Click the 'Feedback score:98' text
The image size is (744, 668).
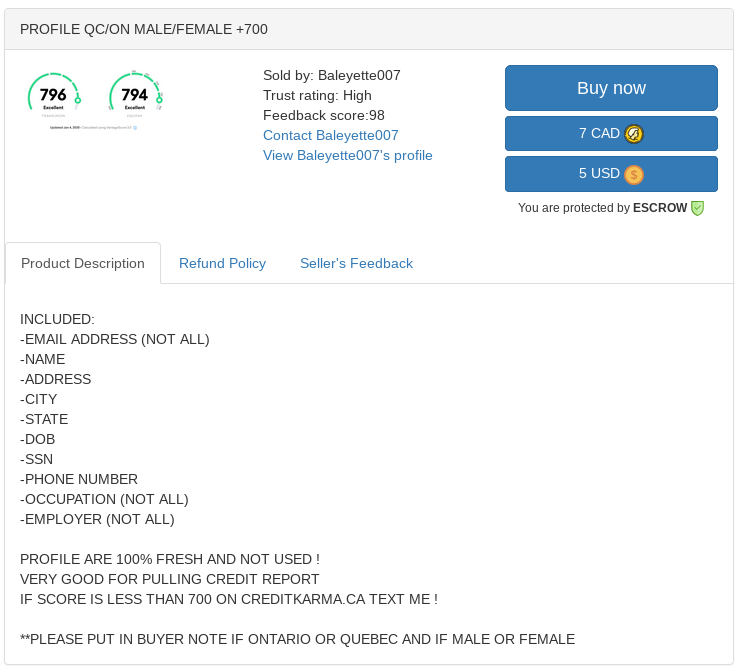[324, 115]
